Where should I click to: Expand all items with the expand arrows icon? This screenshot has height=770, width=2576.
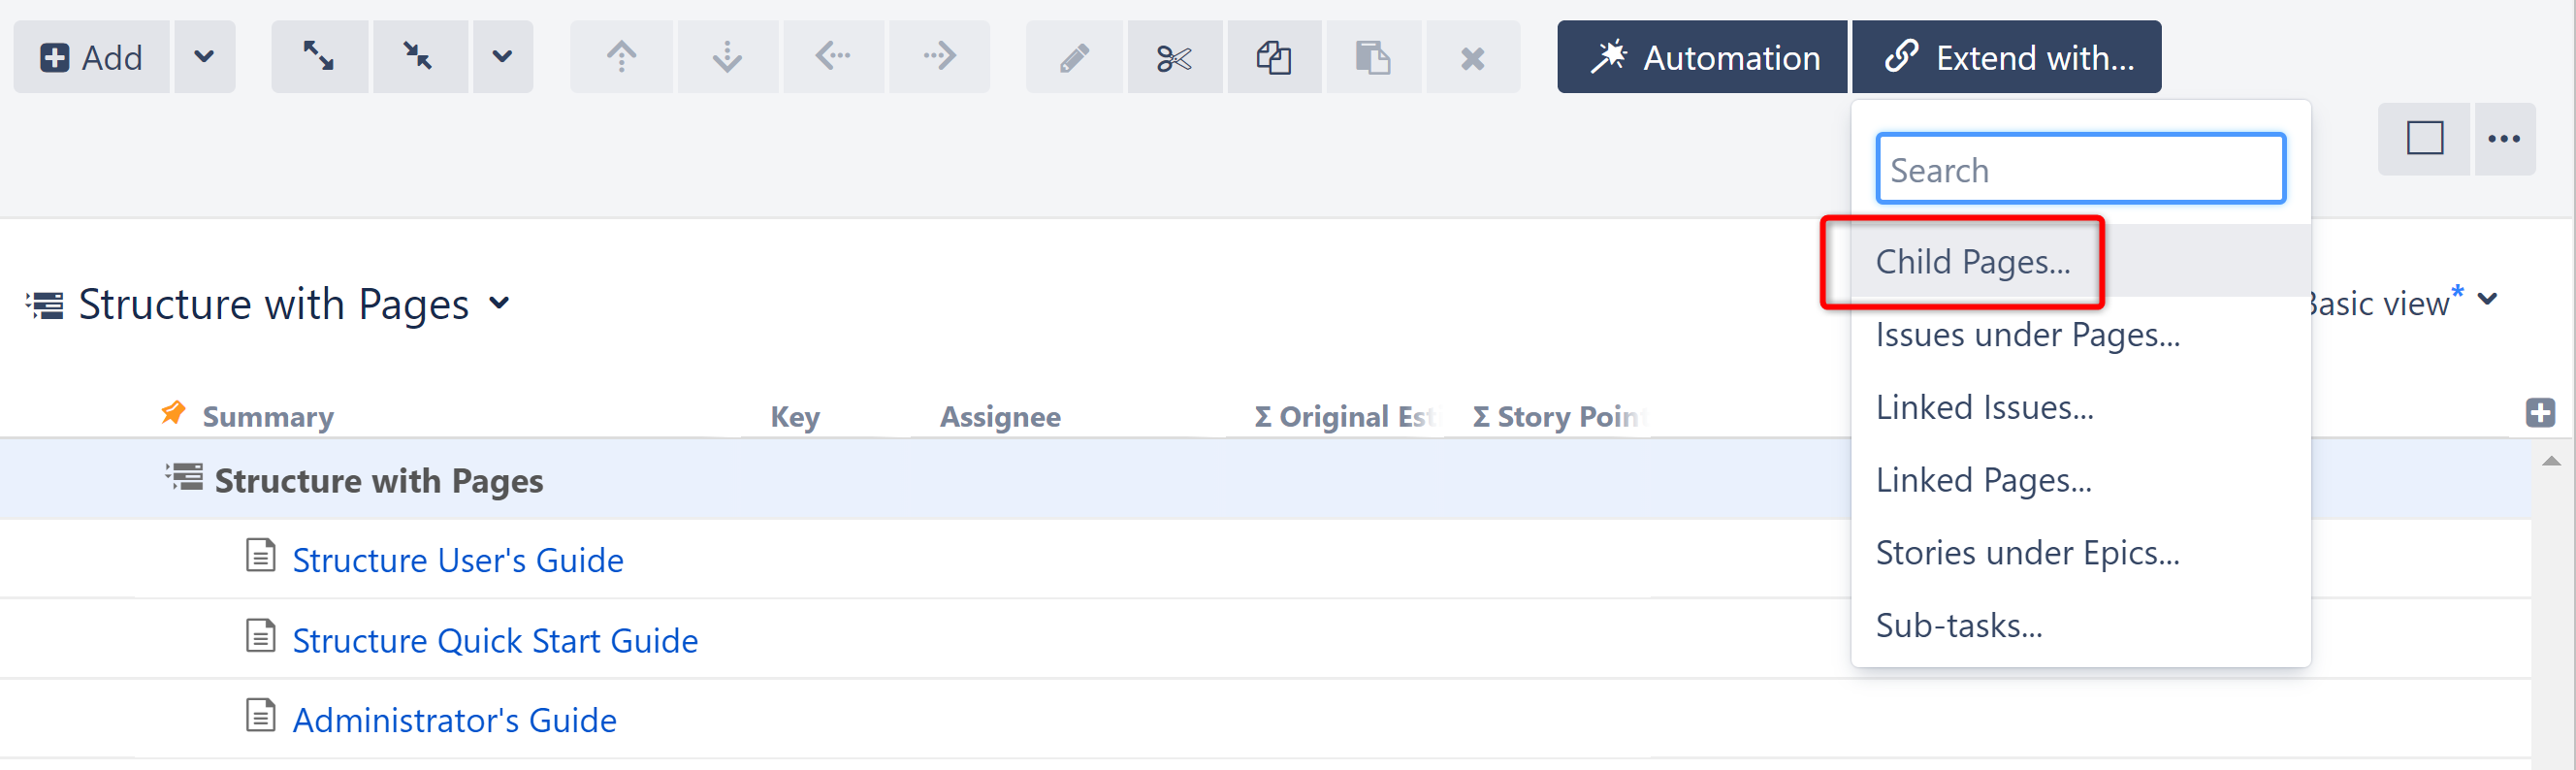(319, 57)
